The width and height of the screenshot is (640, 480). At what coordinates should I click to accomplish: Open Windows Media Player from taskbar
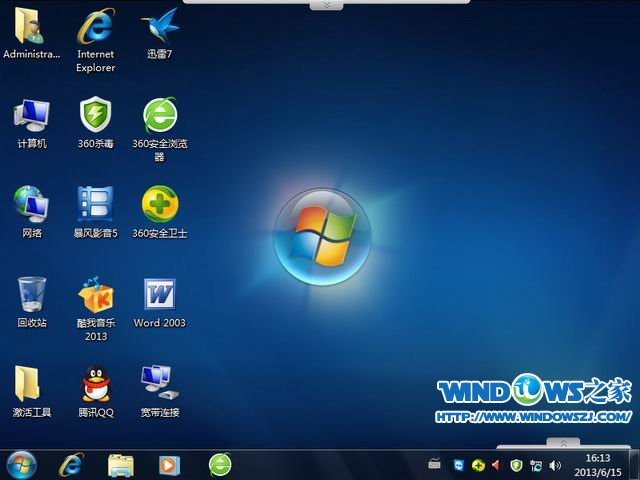click(x=169, y=464)
